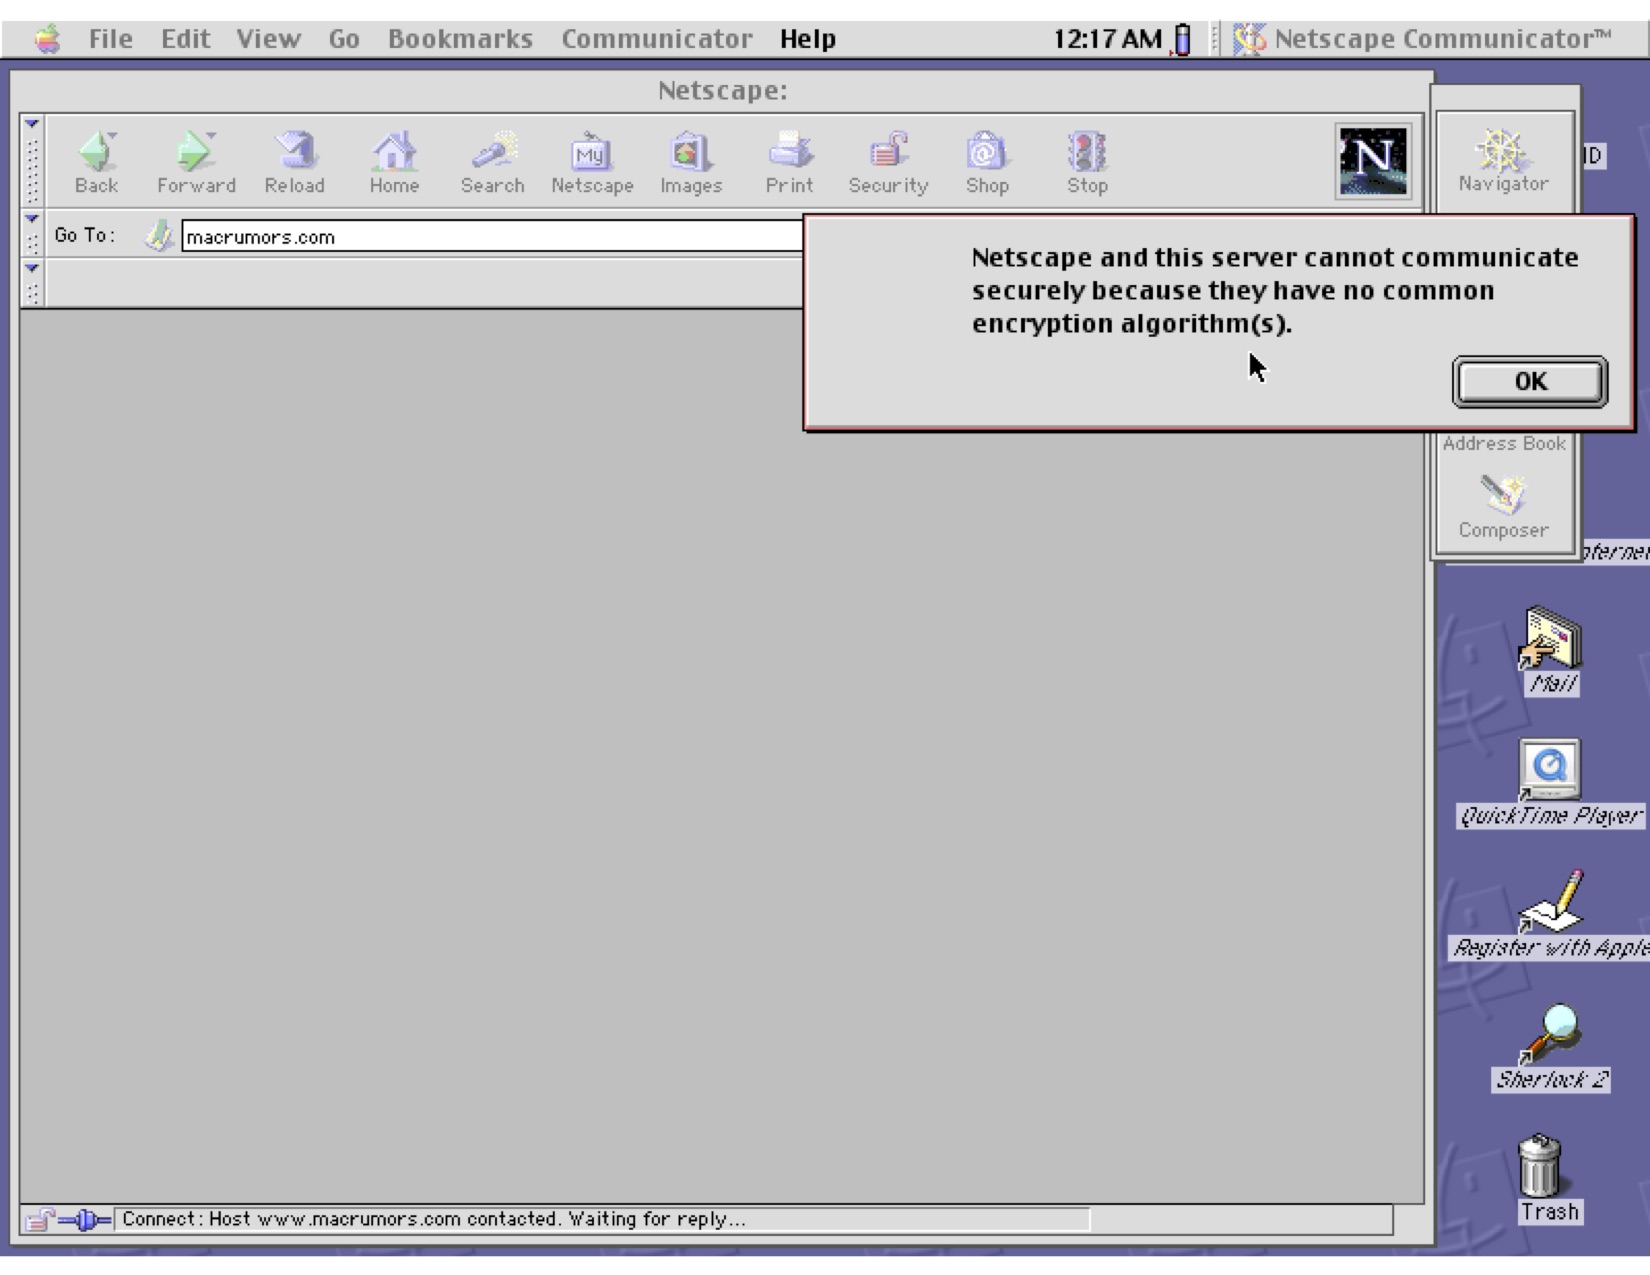This screenshot has height=1275, width=1650.
Task: Open Navigator in the component bar
Action: [1503, 160]
